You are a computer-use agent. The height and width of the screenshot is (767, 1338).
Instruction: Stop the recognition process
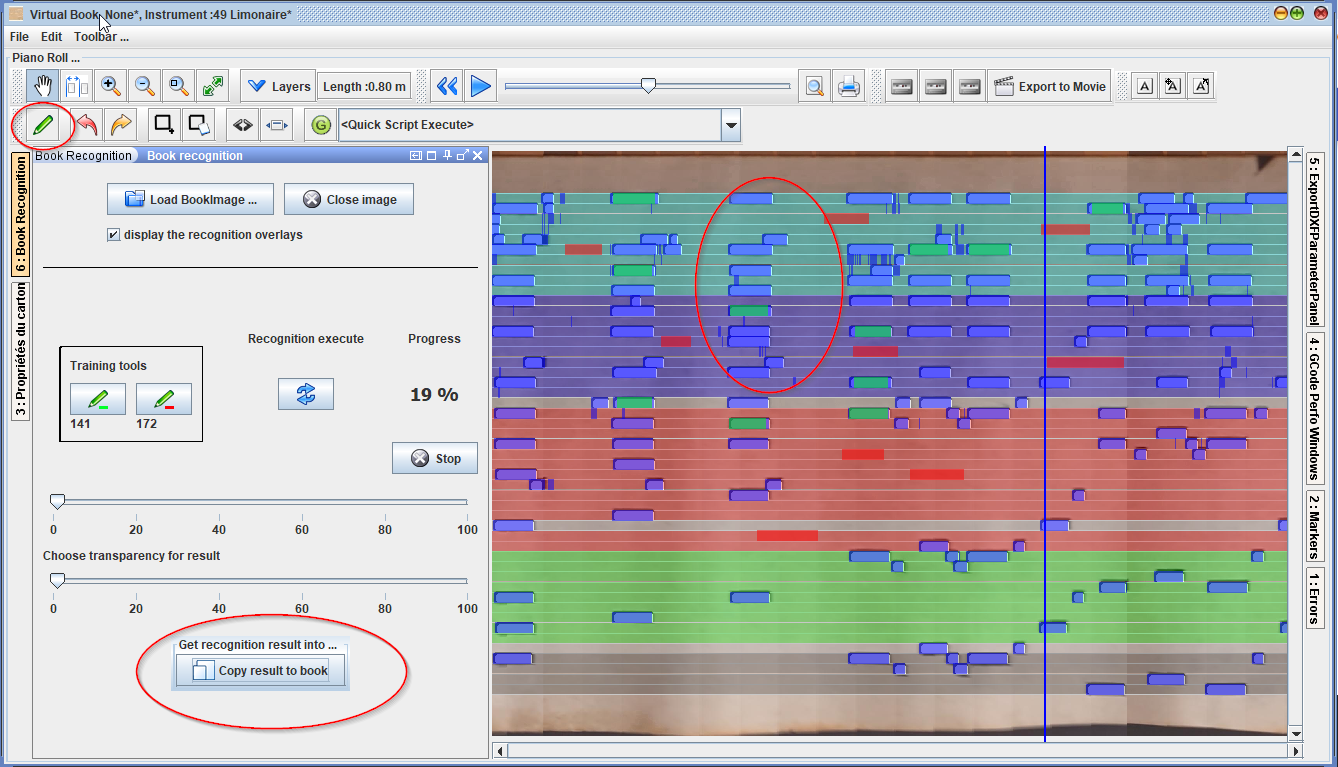[x=434, y=458]
